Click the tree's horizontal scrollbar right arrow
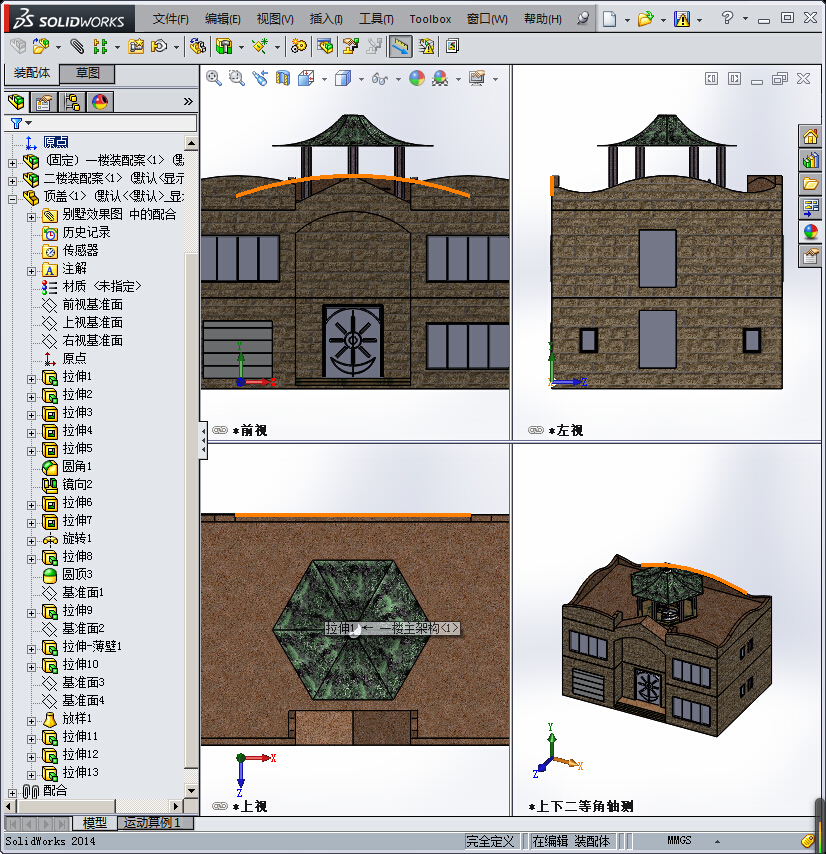 [x=175, y=806]
